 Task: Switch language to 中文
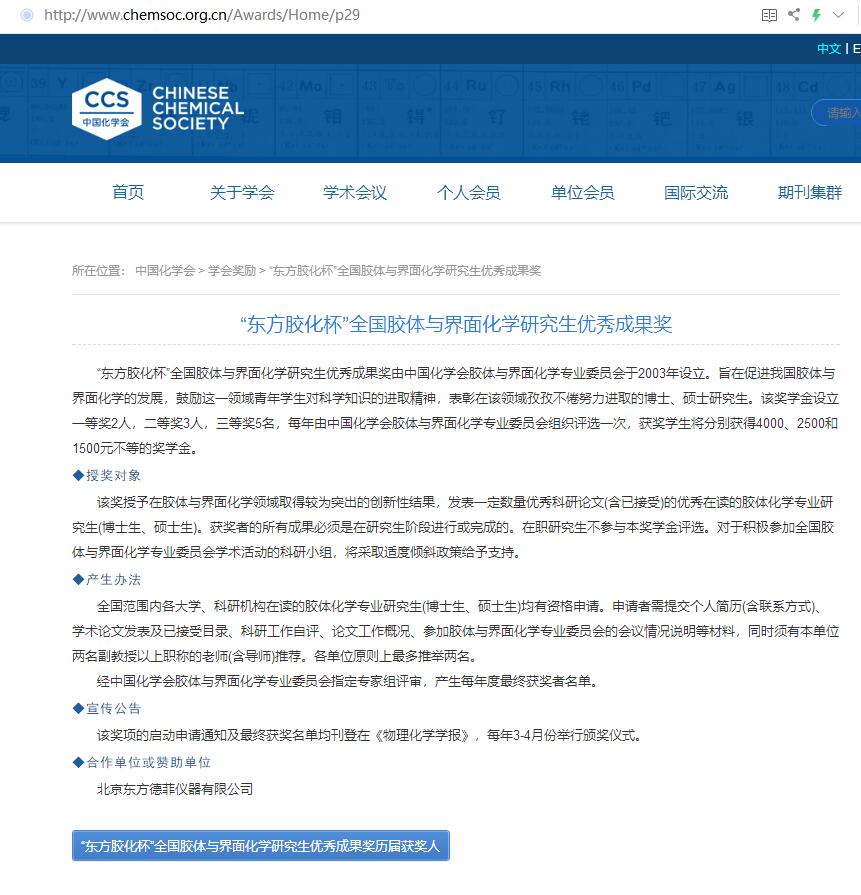828,49
